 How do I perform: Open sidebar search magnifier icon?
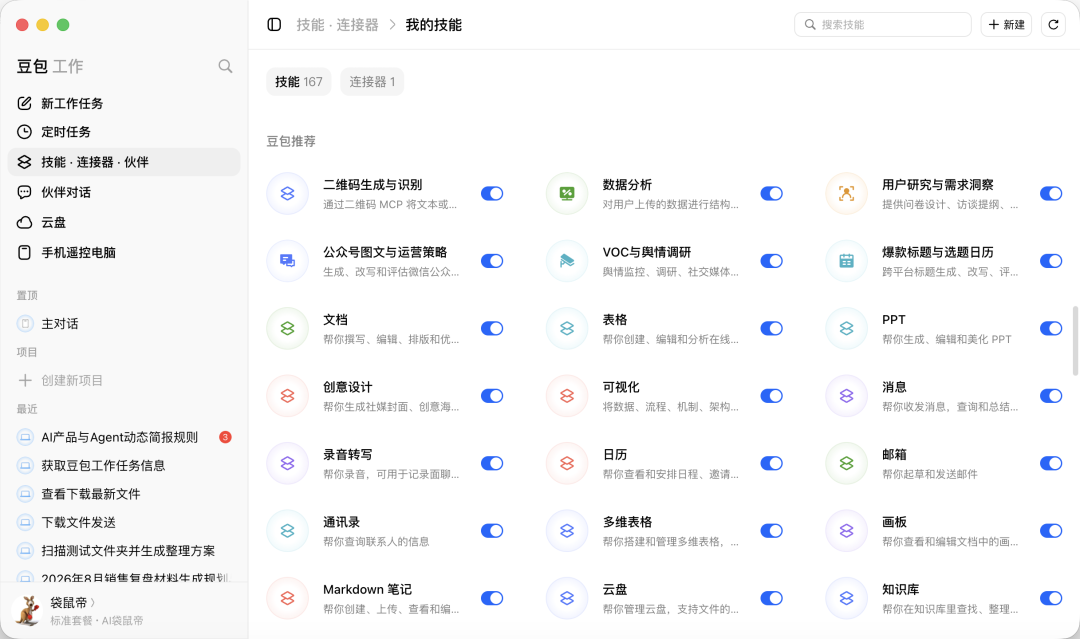pyautogui.click(x=225, y=66)
